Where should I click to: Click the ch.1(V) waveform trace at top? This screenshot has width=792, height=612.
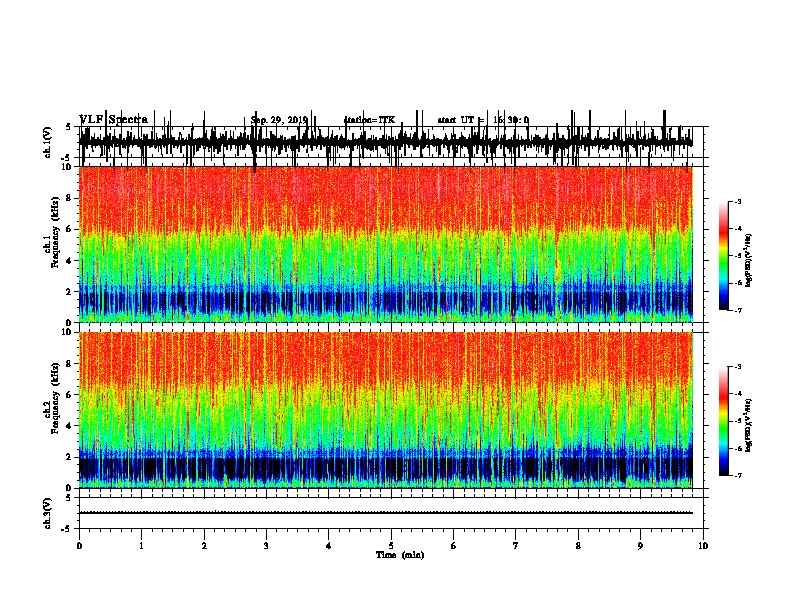386,142
